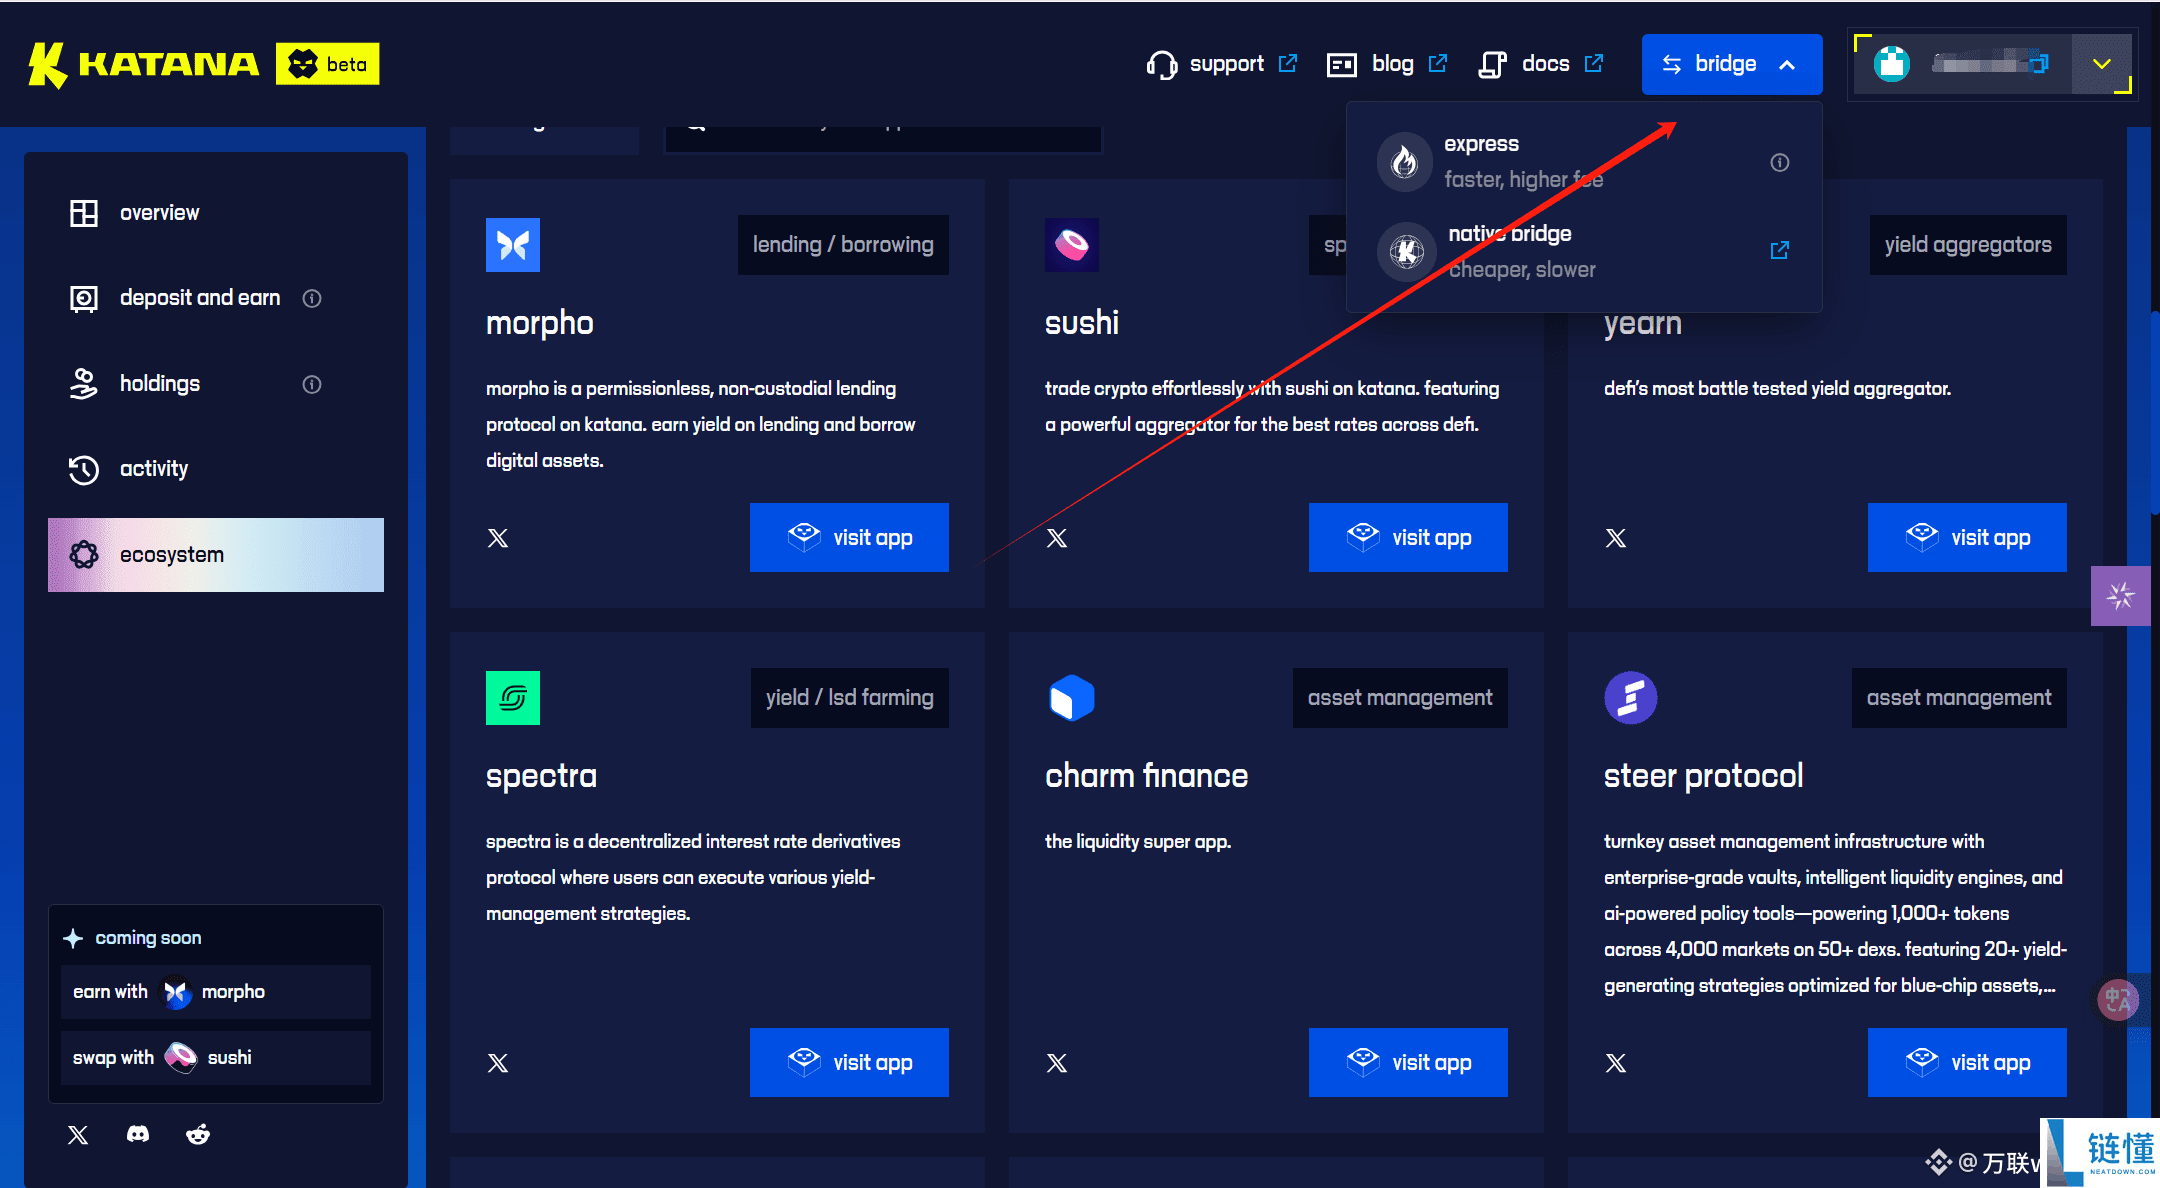This screenshot has height=1188, width=2160.
Task: Go to activity in sidebar
Action: click(x=153, y=469)
